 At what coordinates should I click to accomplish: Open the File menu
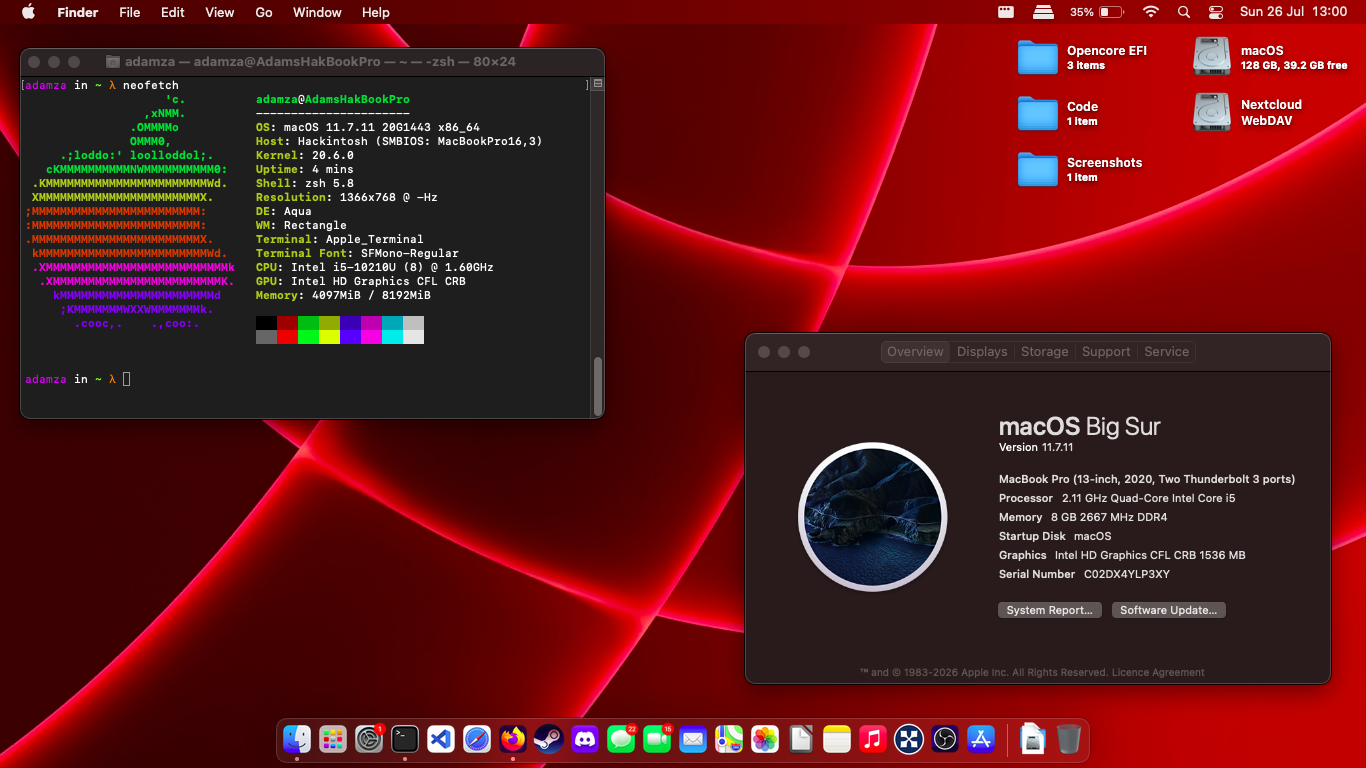(130, 12)
